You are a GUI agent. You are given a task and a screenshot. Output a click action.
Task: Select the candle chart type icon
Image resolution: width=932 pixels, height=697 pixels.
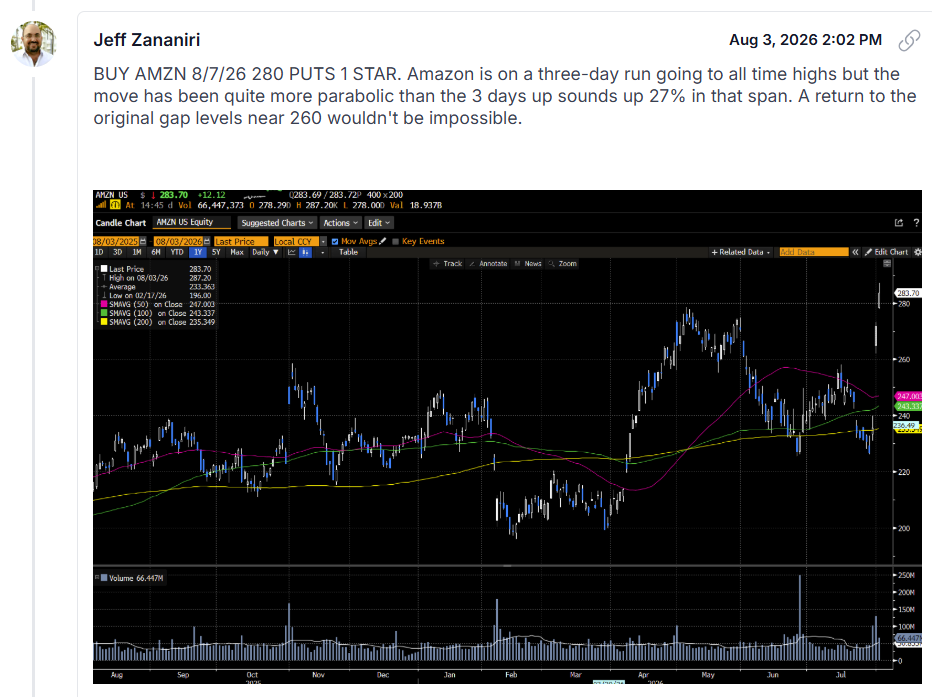[x=305, y=252]
